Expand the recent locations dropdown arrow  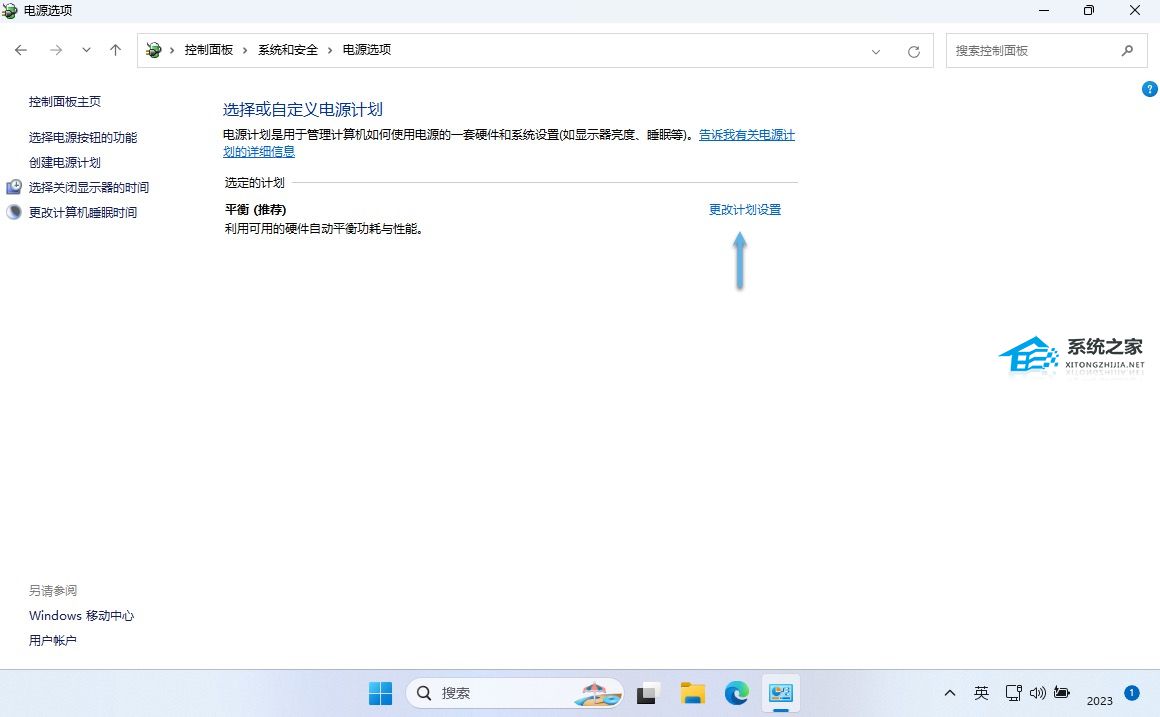[86, 50]
